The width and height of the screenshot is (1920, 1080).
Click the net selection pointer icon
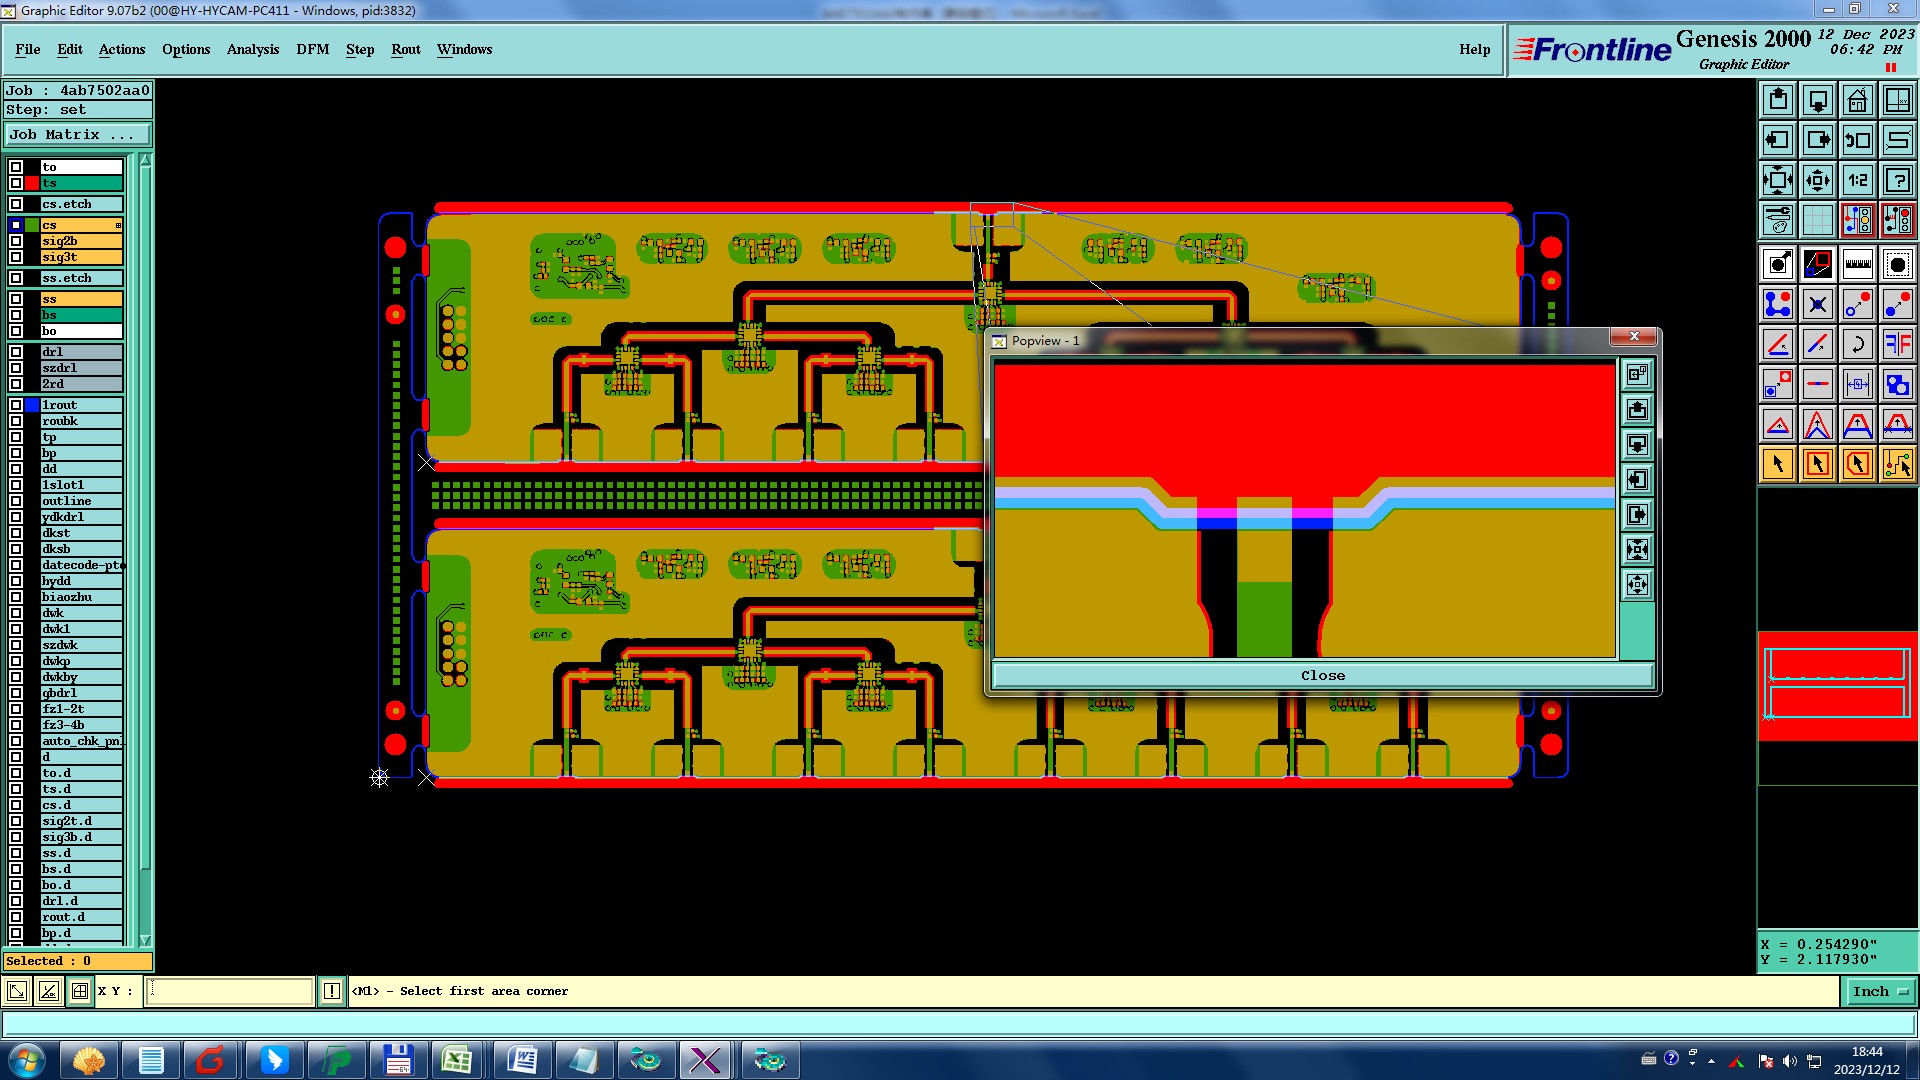point(1897,464)
